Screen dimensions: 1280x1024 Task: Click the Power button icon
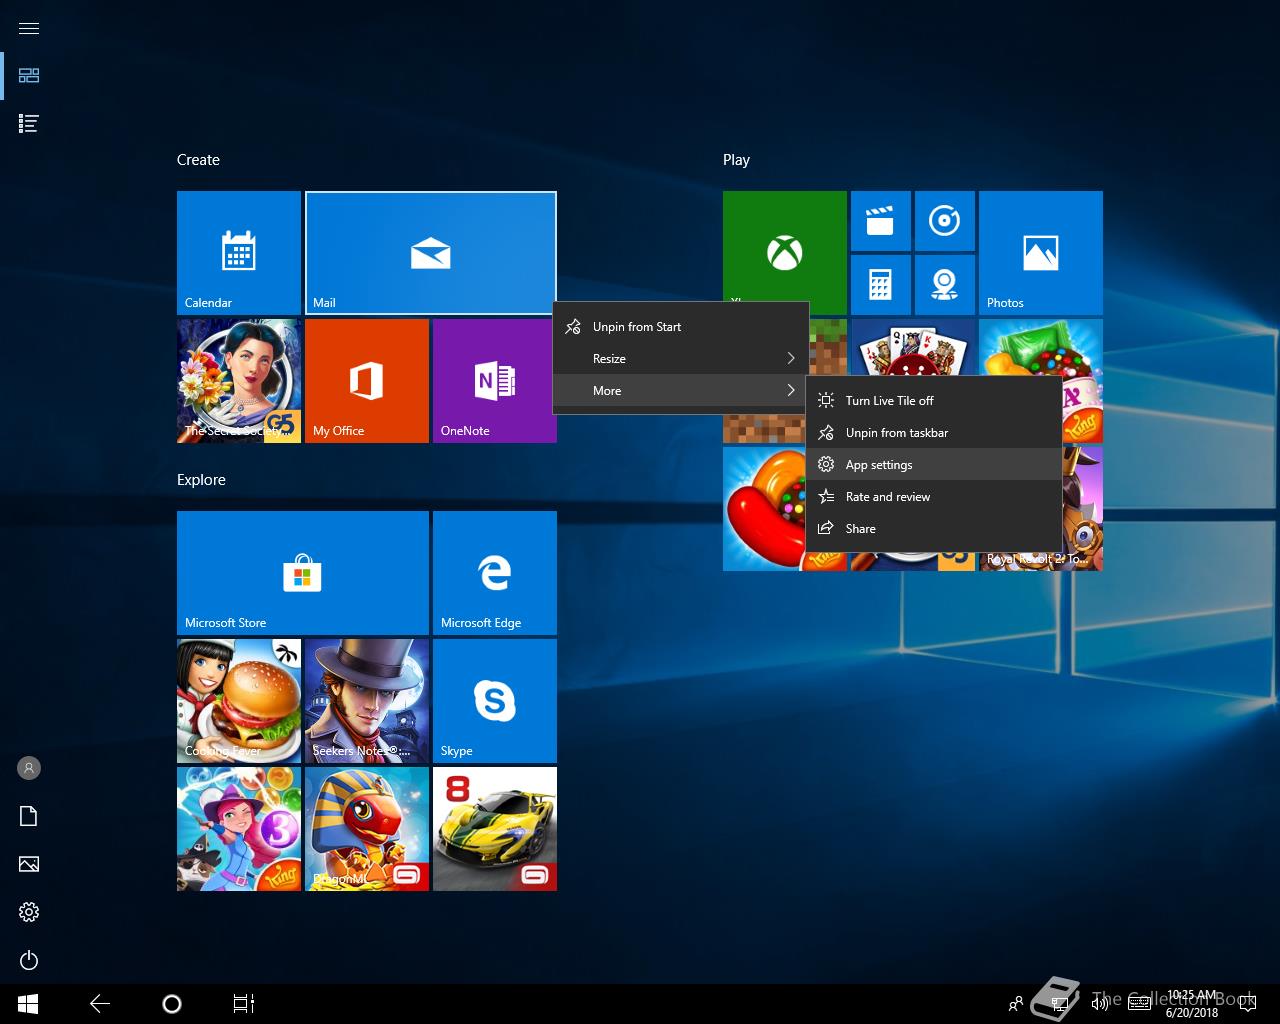tap(29, 960)
